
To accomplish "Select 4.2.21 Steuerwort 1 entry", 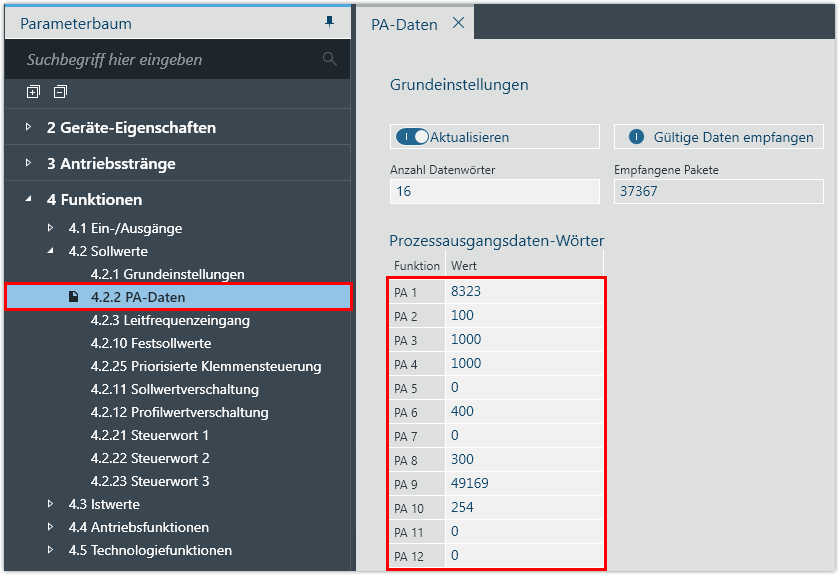I will click(x=149, y=435).
